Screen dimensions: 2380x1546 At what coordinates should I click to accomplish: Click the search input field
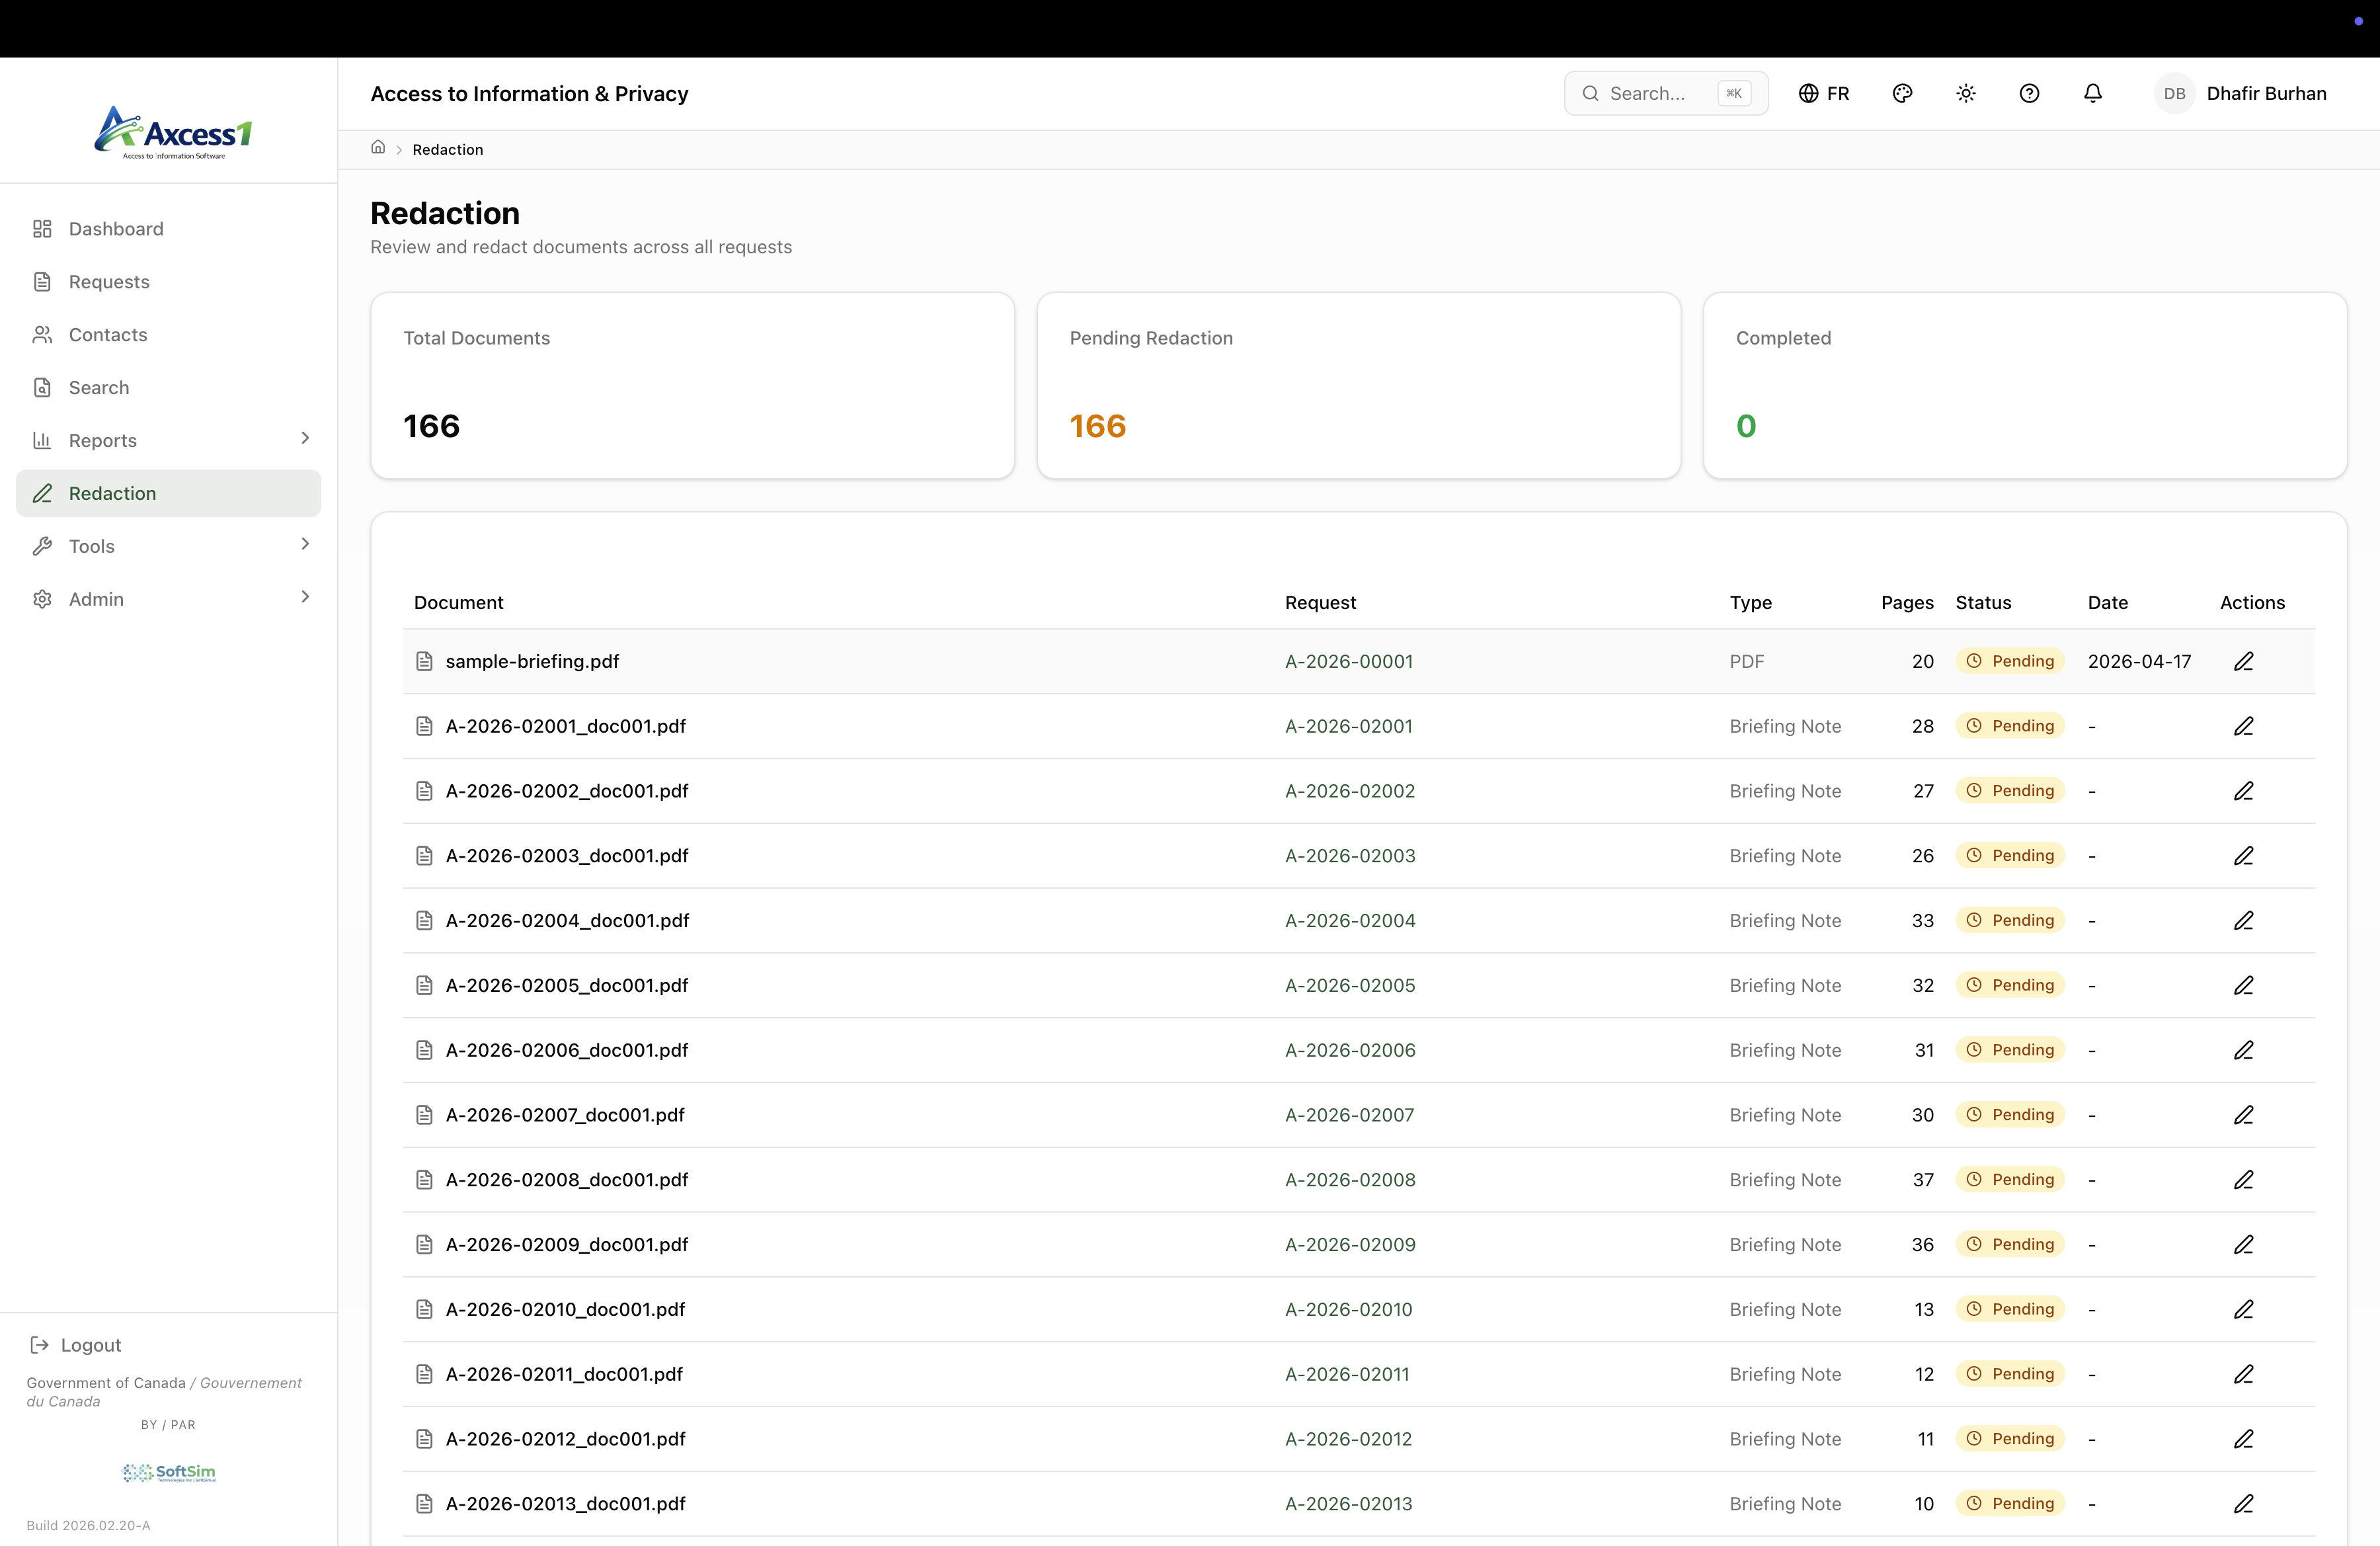pyautogui.click(x=1660, y=93)
